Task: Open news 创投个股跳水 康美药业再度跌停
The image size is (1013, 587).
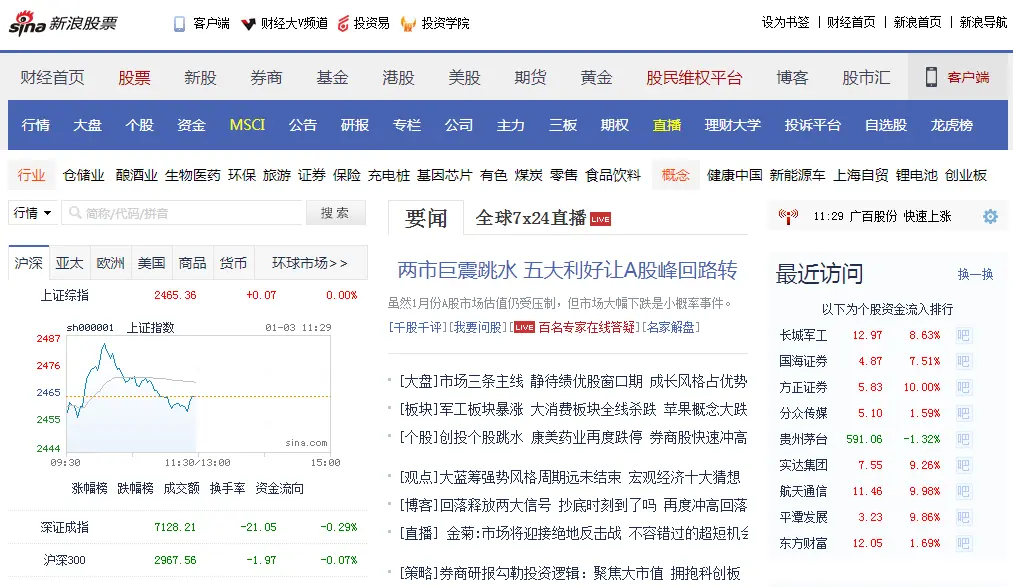Action: 541,438
